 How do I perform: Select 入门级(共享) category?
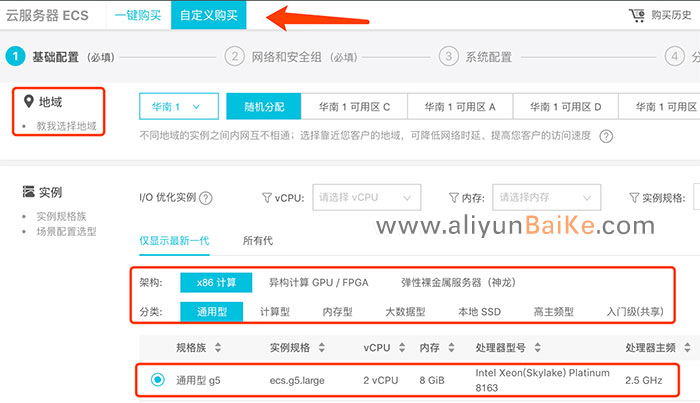coord(635,312)
